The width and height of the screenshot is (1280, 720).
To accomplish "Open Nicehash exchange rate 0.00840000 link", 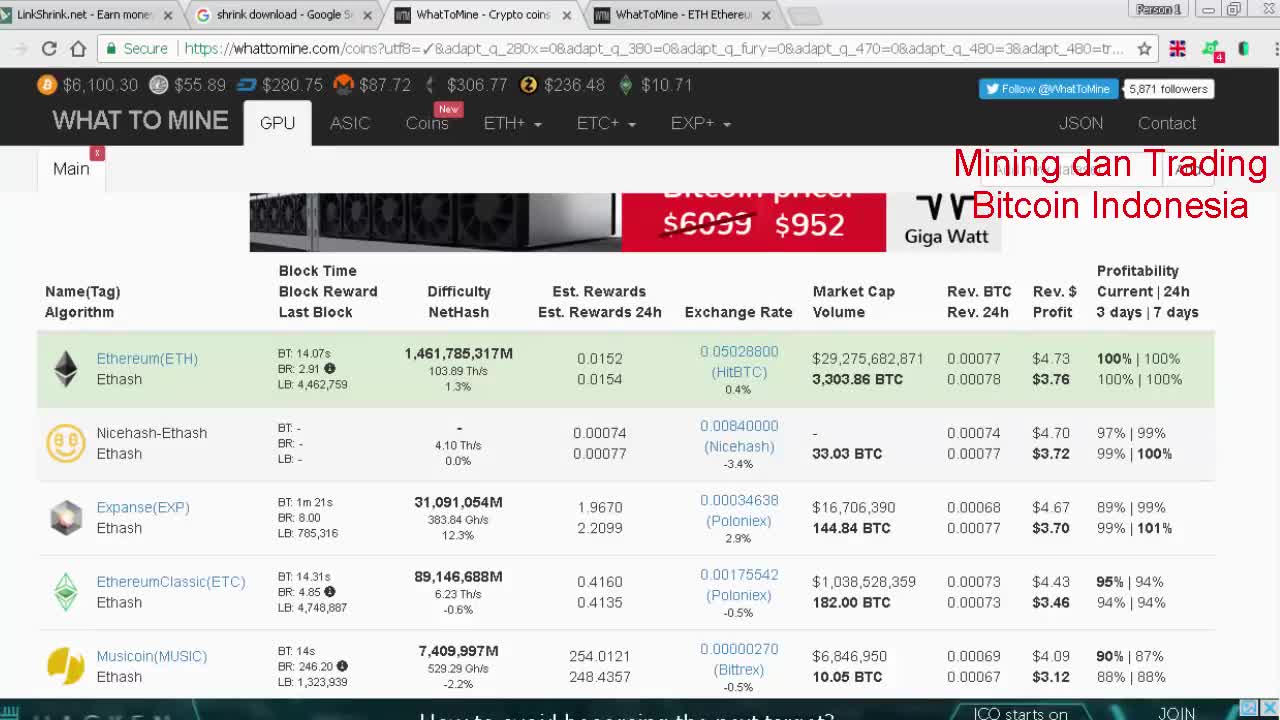I will (739, 436).
